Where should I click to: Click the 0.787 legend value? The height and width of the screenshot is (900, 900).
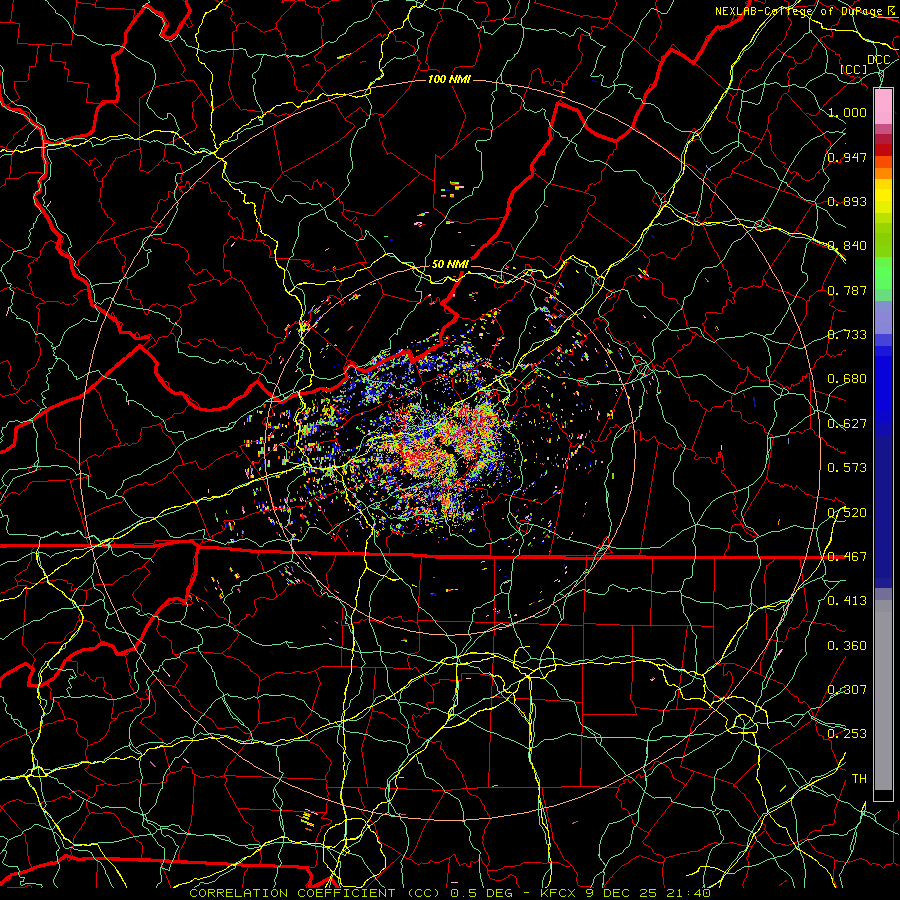[x=847, y=290]
